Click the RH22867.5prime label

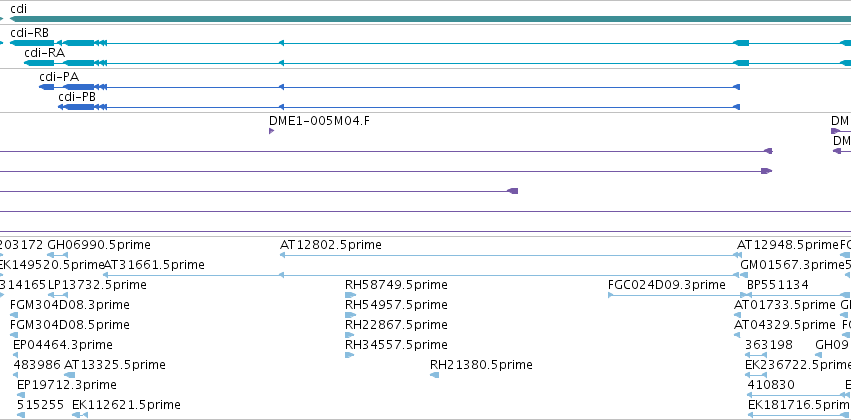click(396, 325)
